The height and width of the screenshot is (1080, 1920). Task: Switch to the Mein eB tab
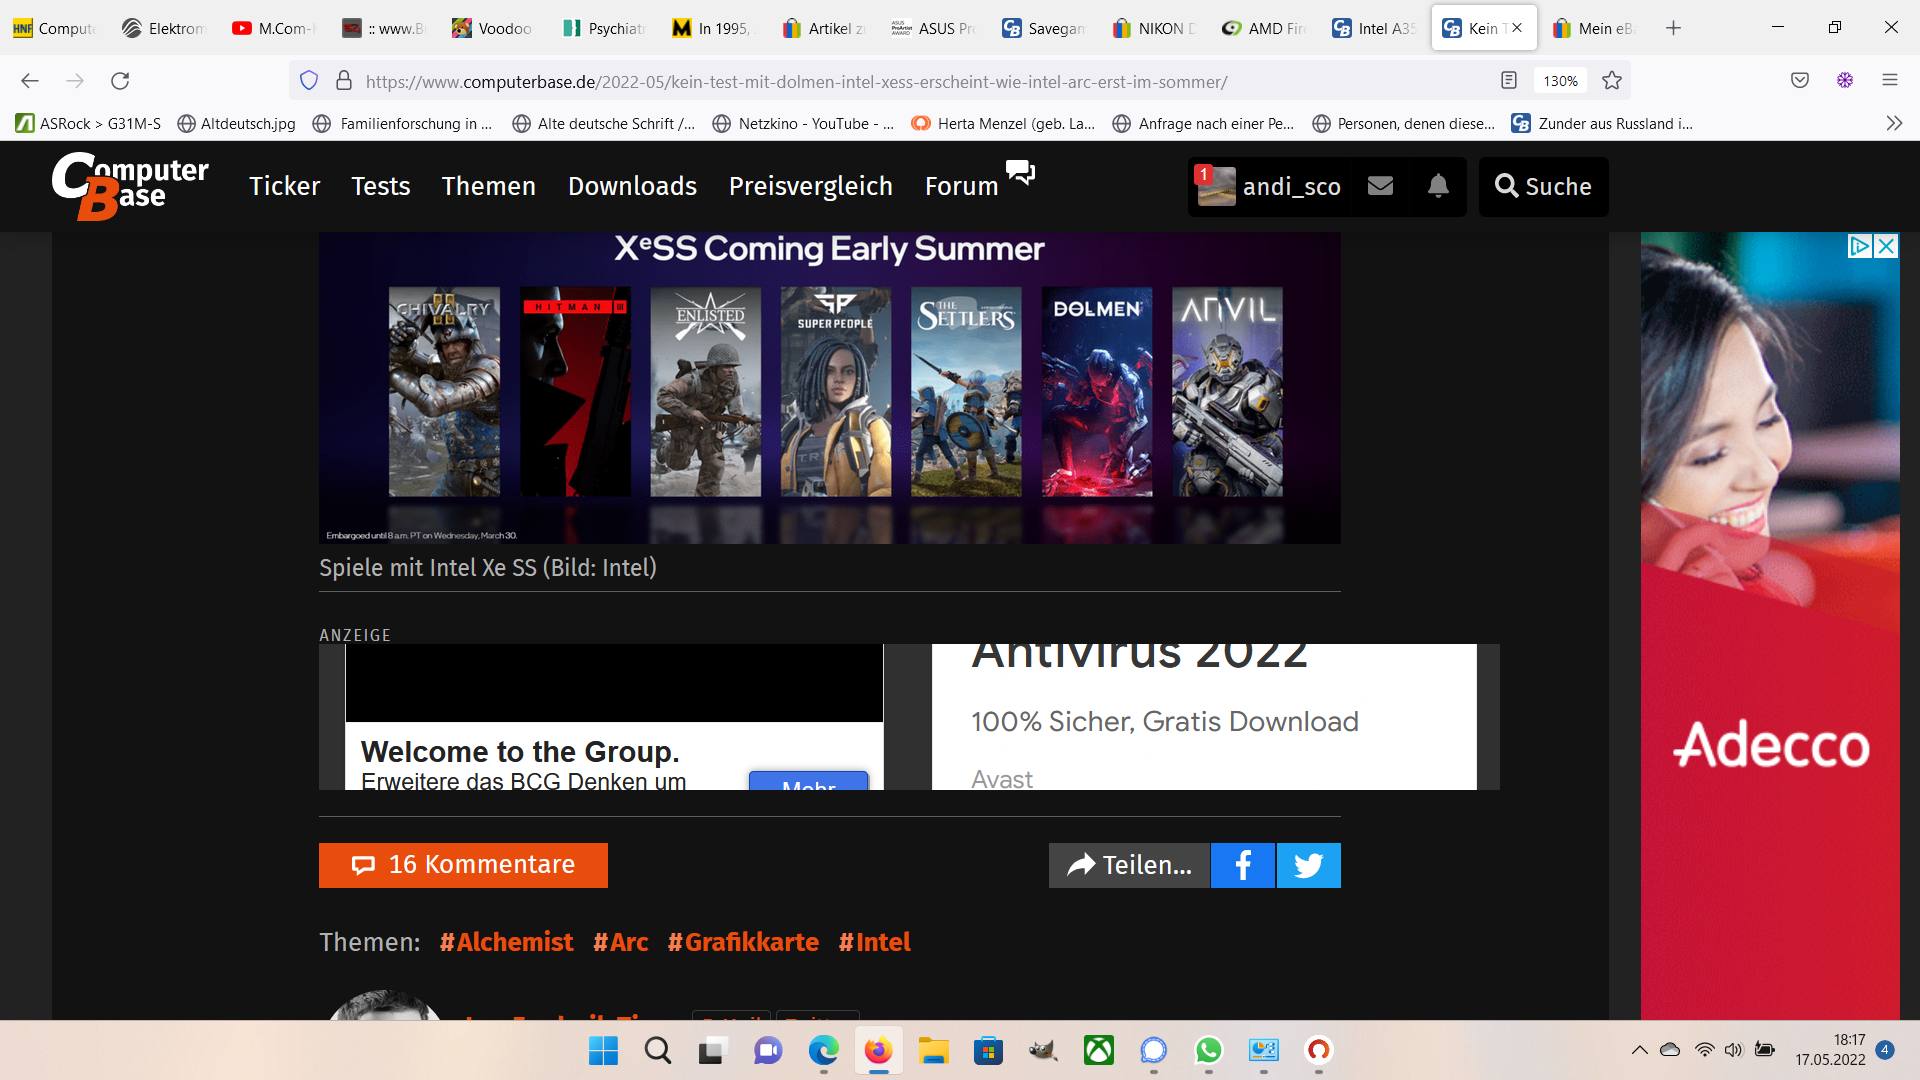coord(1594,28)
